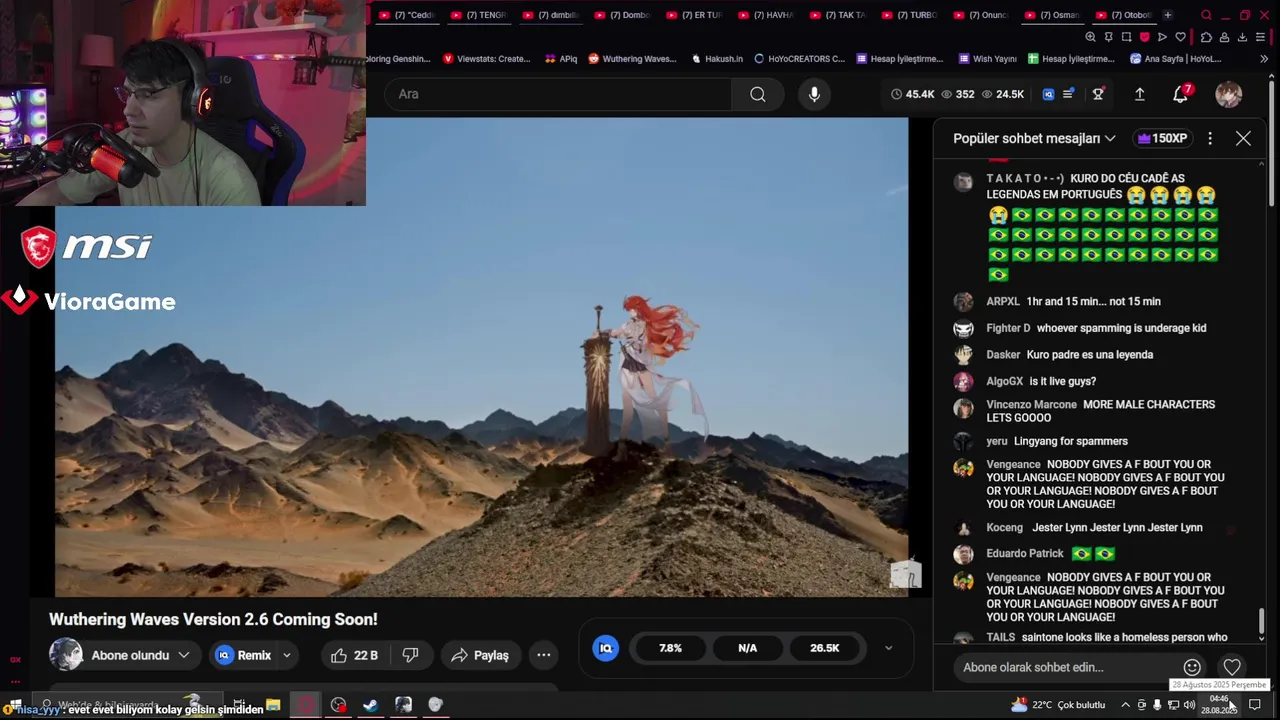Expand the vidIQ stats panel chevron
The height and width of the screenshot is (720, 1280).
[888, 648]
